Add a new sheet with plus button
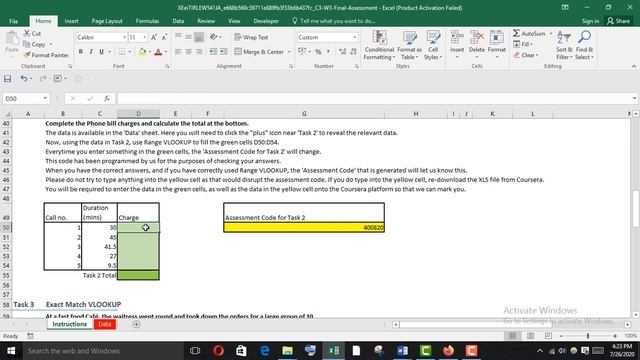Image resolution: width=640 pixels, height=360 pixels. click(136, 324)
